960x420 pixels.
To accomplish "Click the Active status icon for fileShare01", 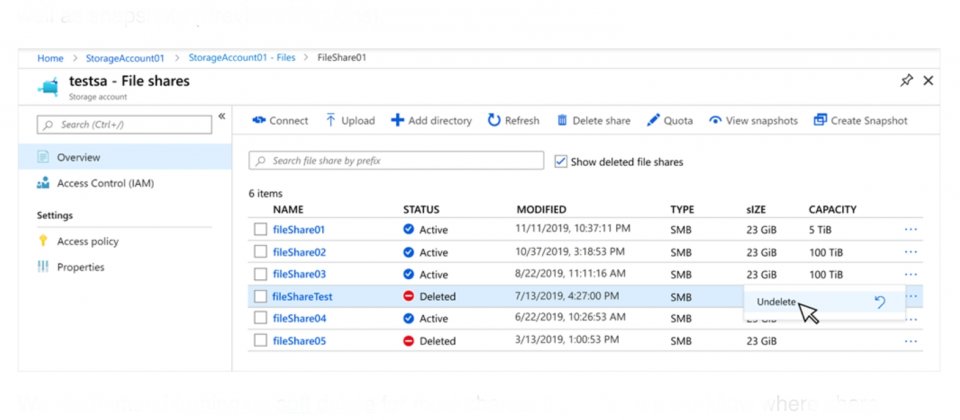I will (408, 230).
